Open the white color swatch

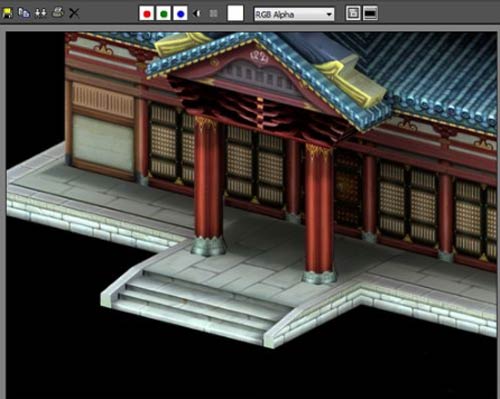(235, 13)
